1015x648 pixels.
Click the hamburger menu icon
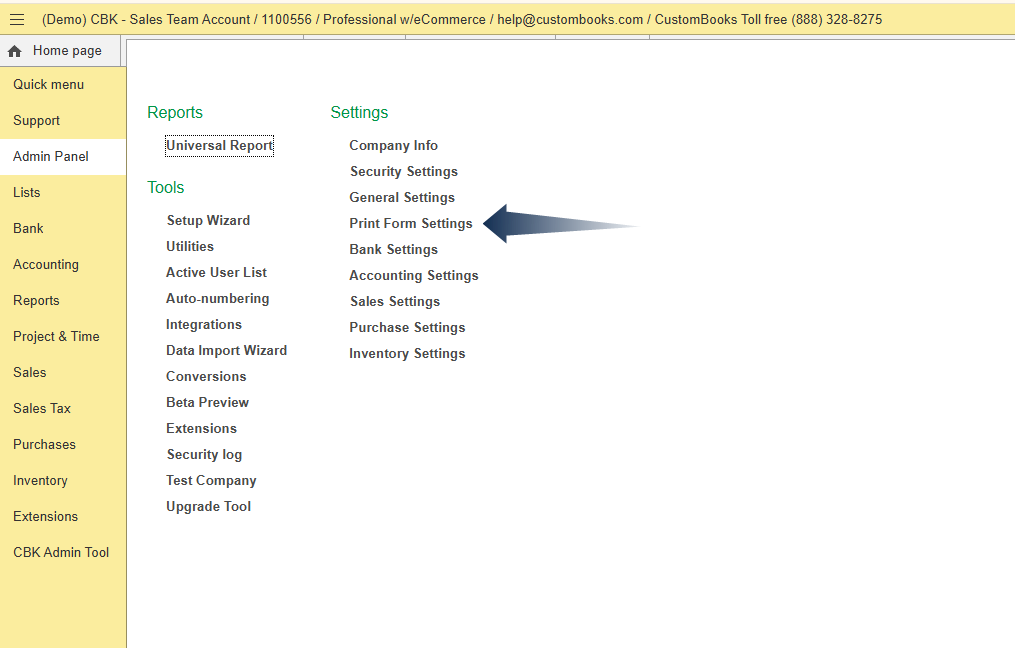pos(17,19)
